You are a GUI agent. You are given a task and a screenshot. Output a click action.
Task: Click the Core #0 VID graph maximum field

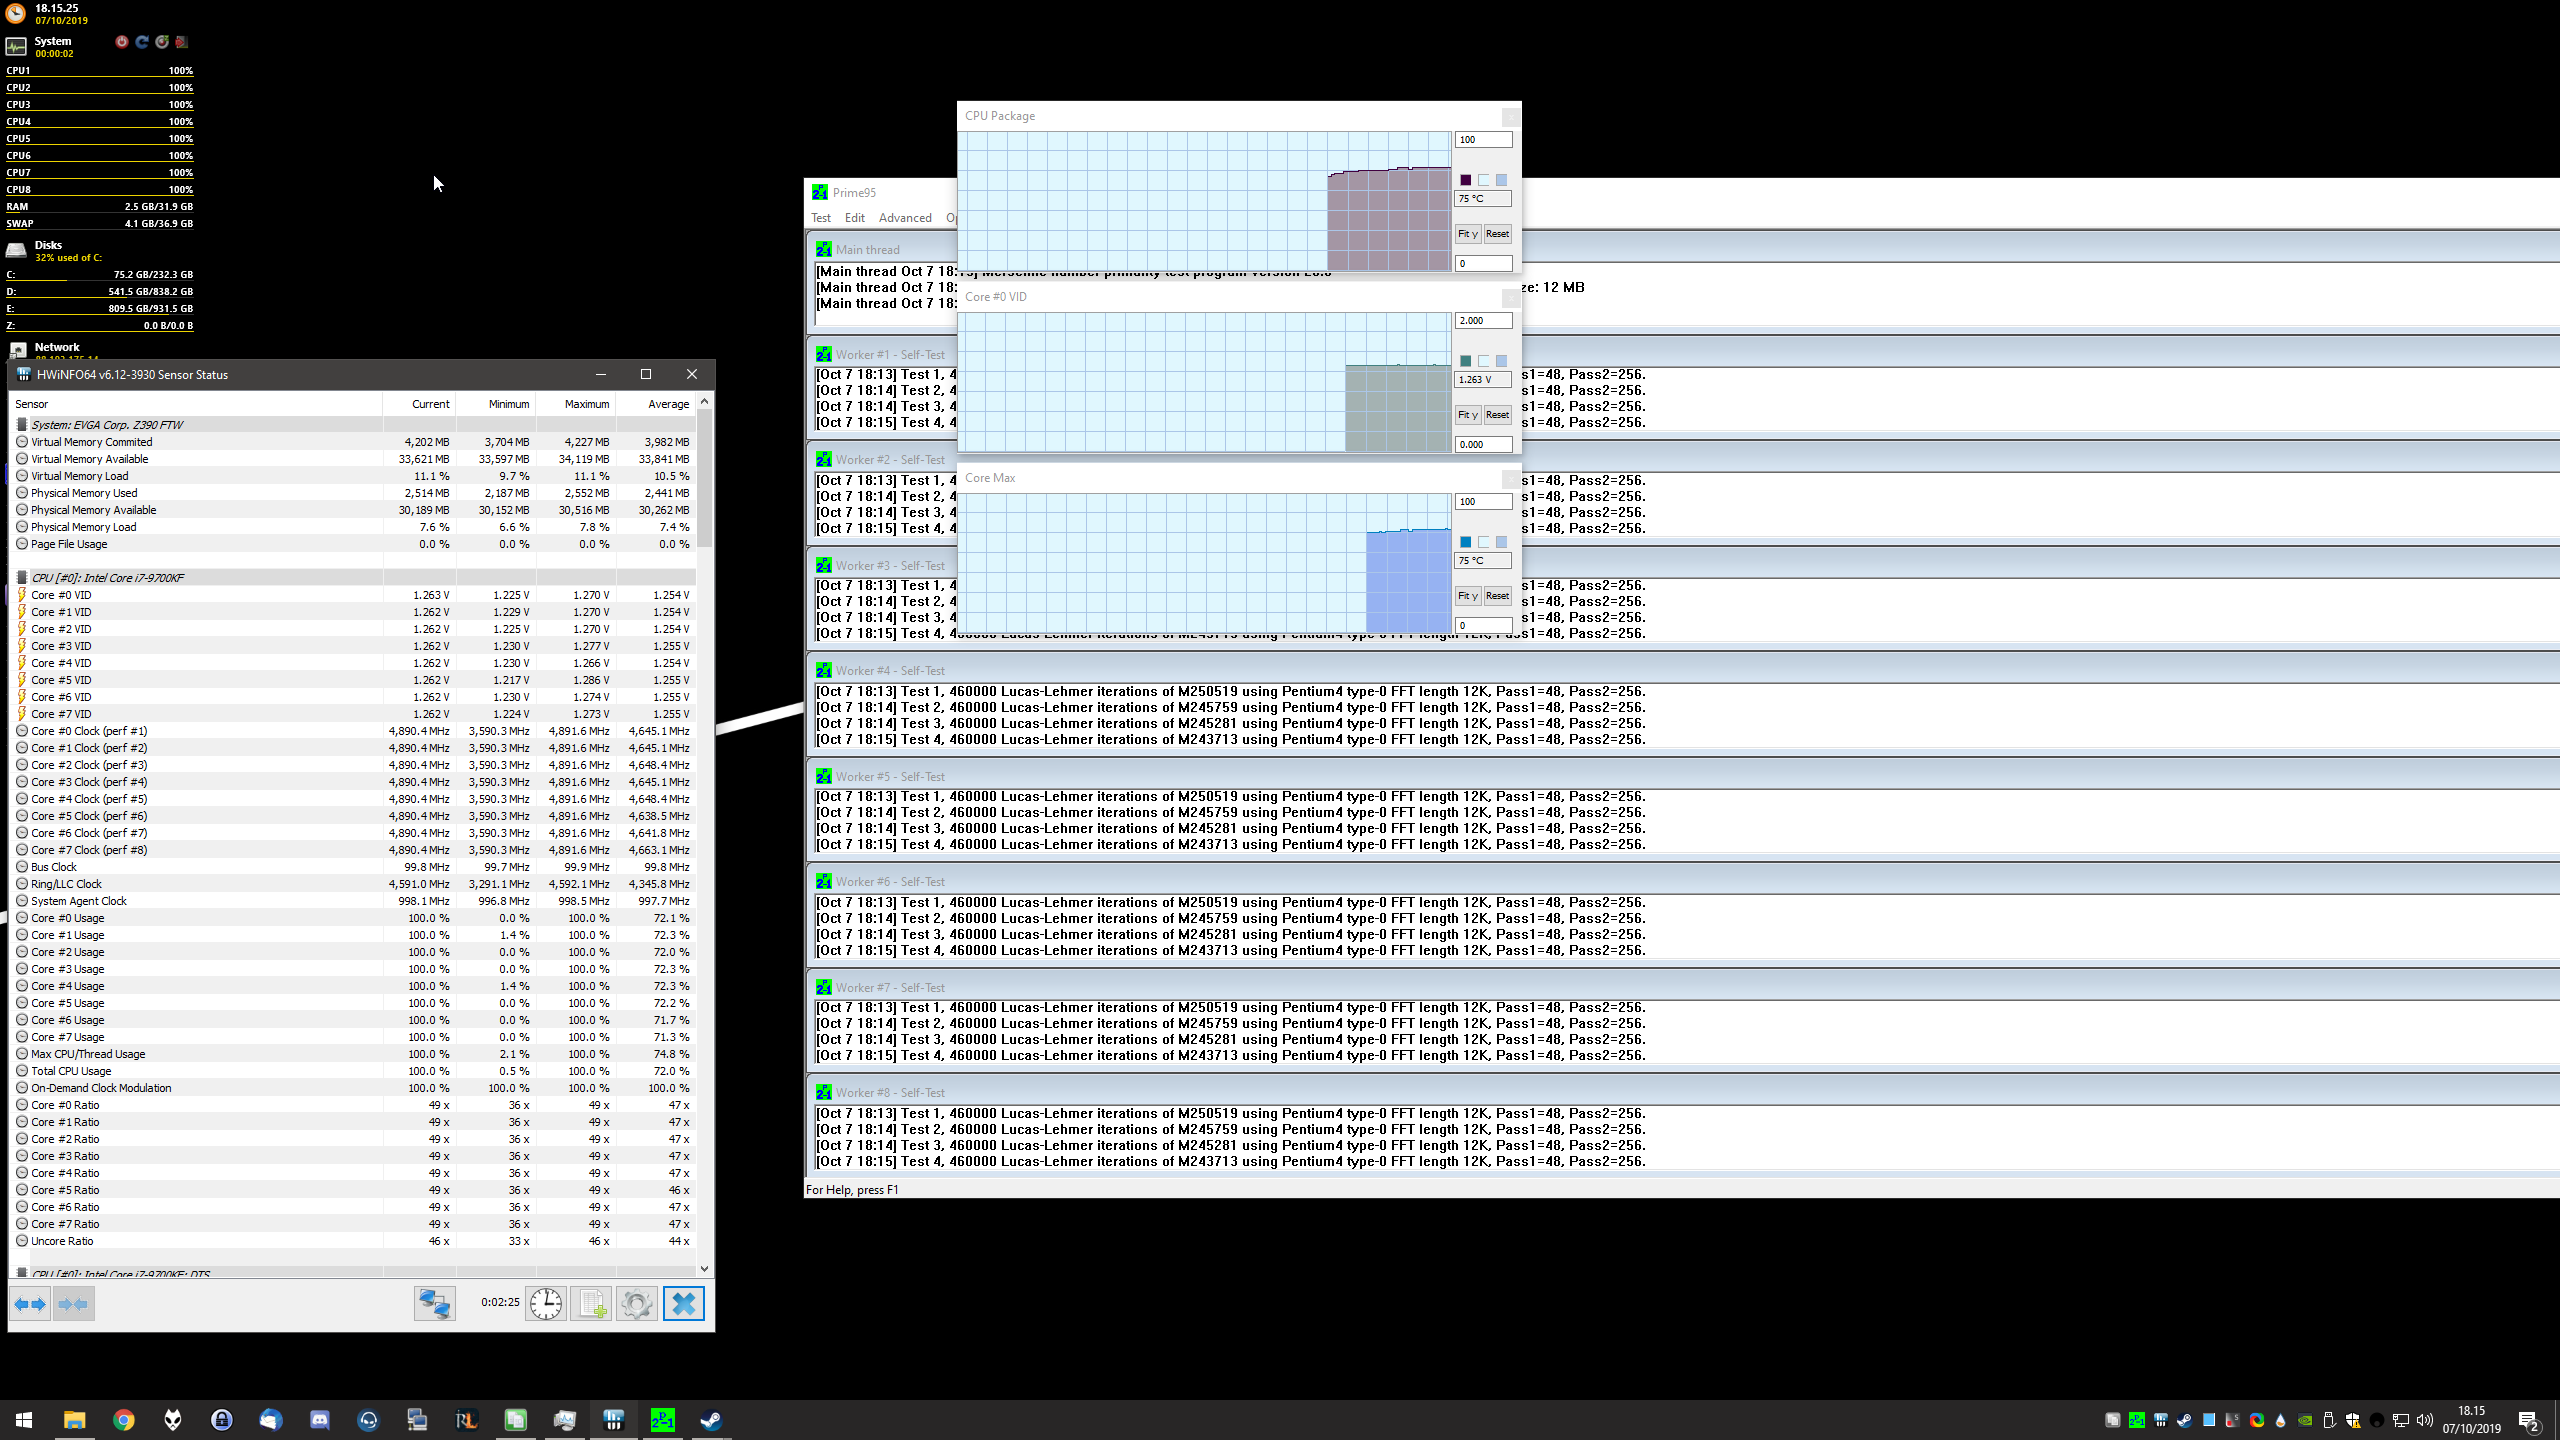click(x=1483, y=321)
